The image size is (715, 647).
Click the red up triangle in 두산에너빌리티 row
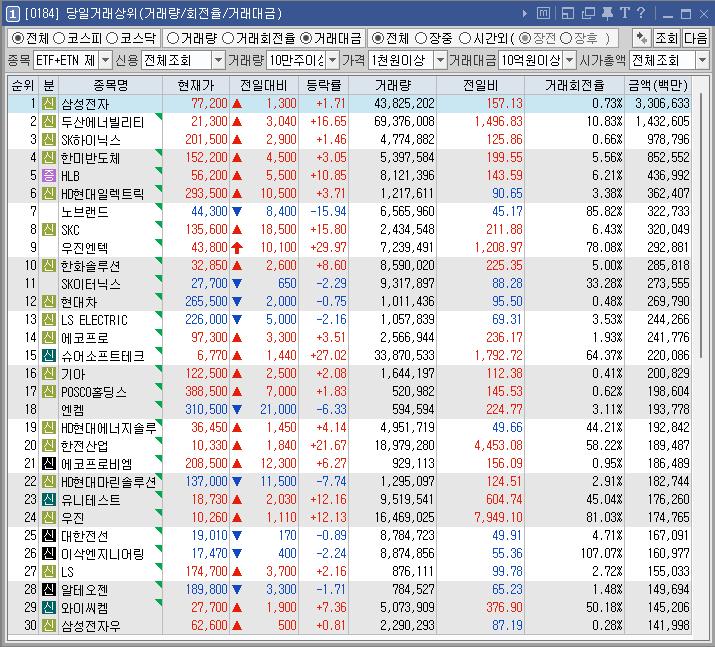pos(237,121)
